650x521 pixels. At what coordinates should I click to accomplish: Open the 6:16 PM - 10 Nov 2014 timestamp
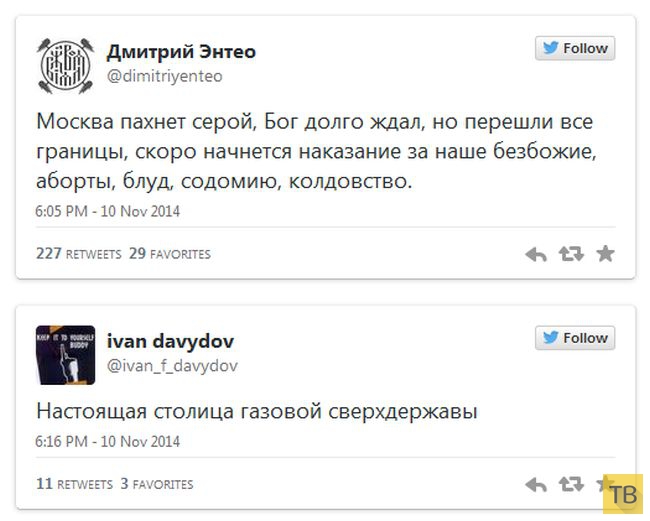(x=108, y=441)
